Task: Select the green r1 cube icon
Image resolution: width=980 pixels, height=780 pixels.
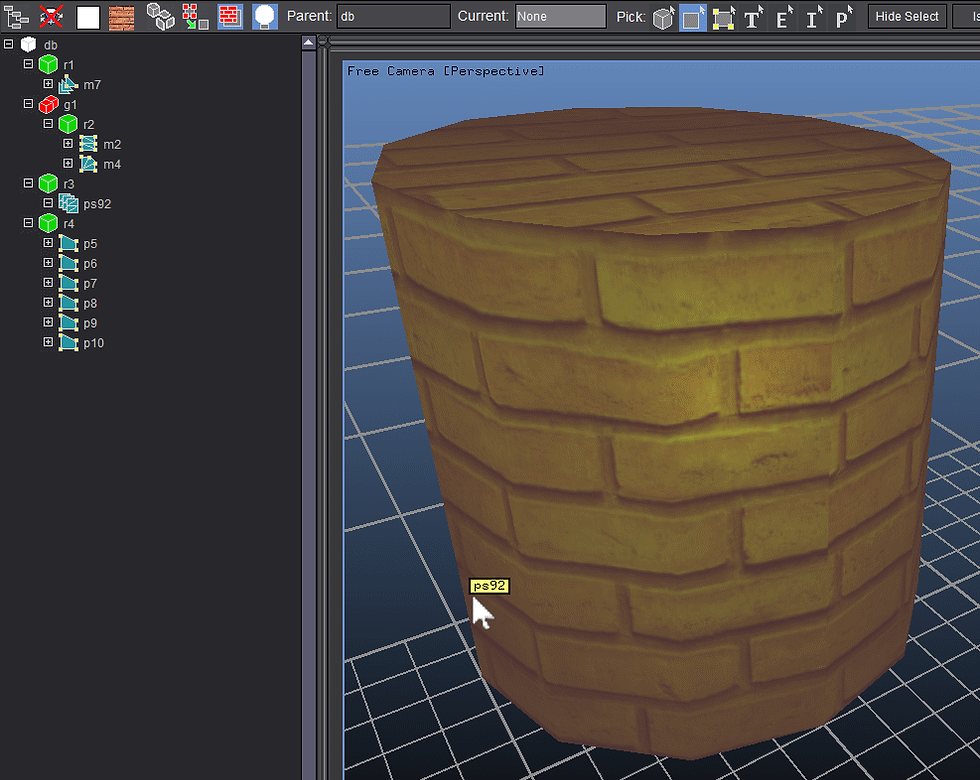Action: (48, 64)
